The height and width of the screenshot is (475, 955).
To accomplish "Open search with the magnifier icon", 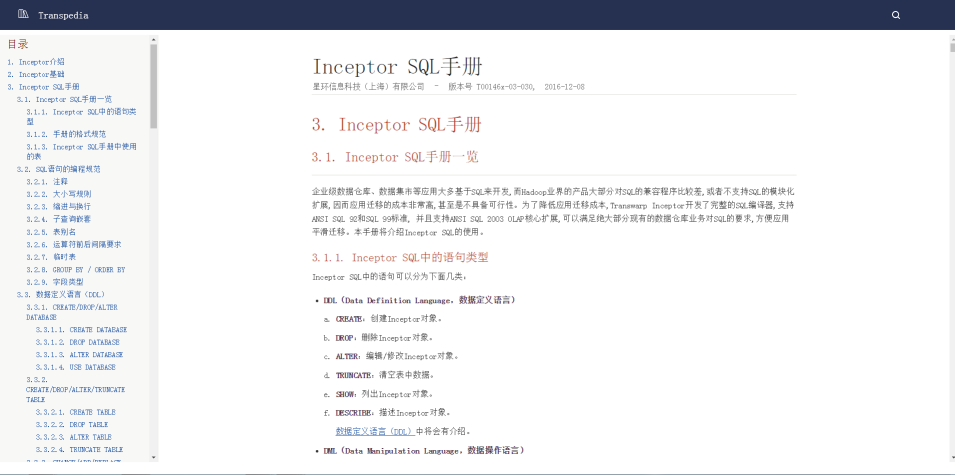I will tap(896, 15).
